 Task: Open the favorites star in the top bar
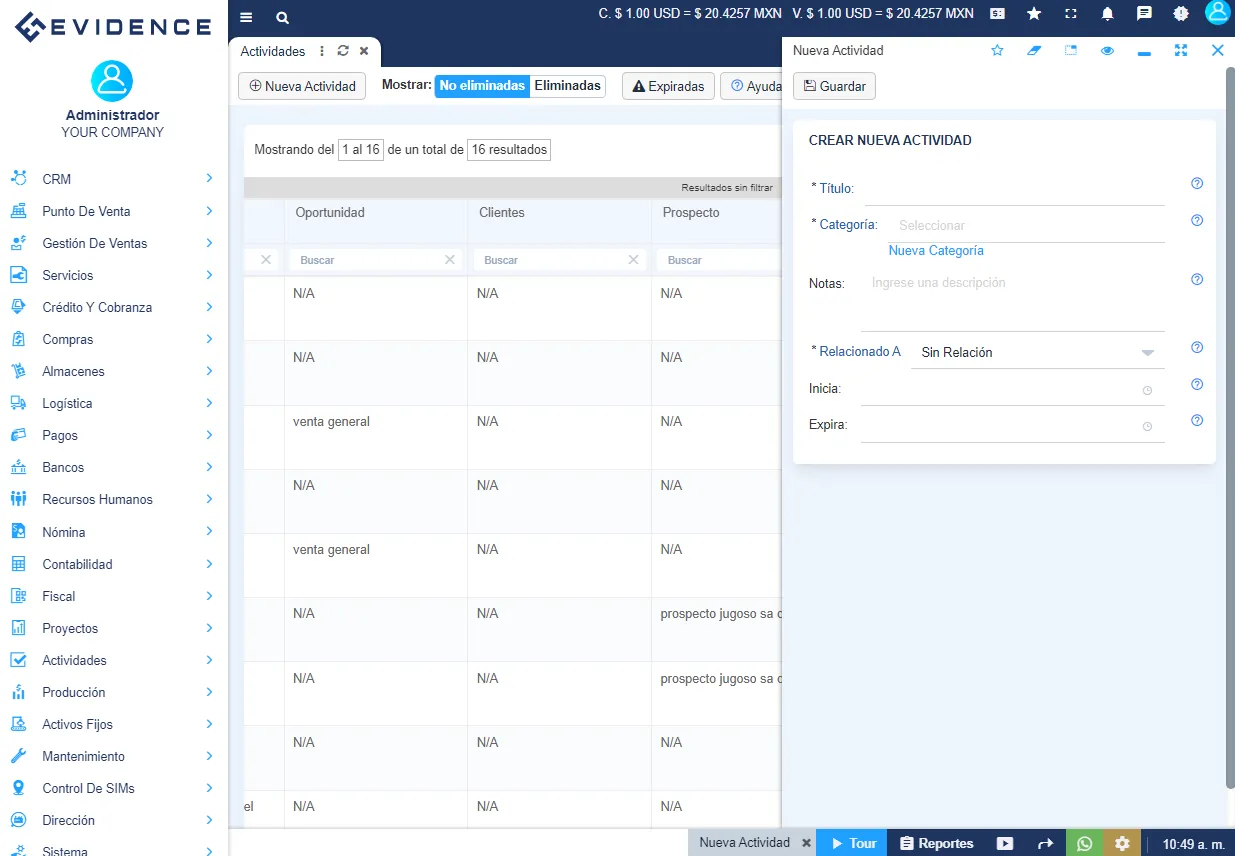coord(1033,14)
